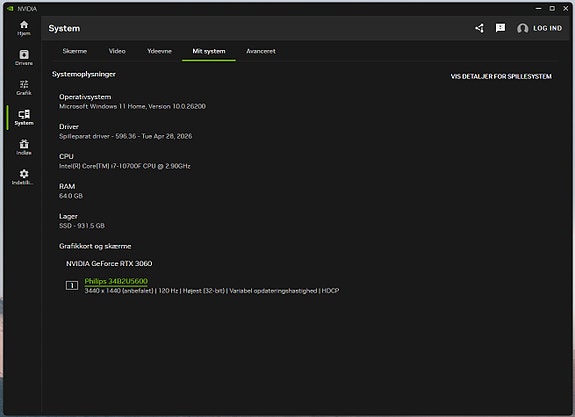
Task: Switch to the Skærme tab
Action: click(x=75, y=51)
